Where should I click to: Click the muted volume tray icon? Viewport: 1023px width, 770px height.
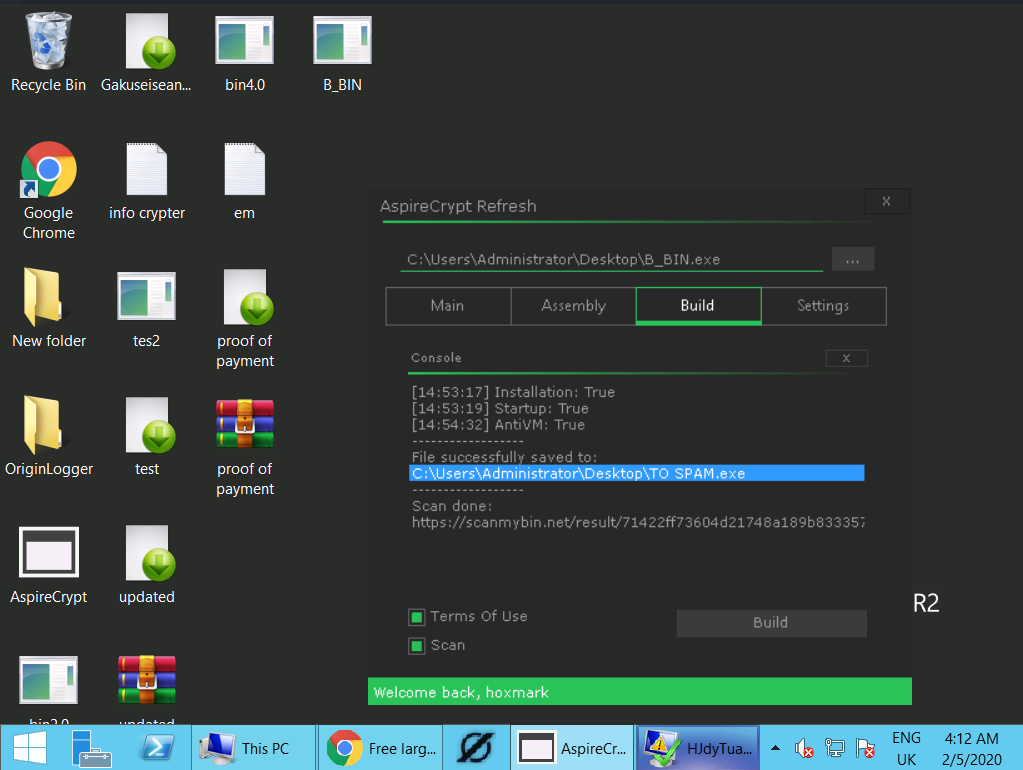[x=804, y=748]
